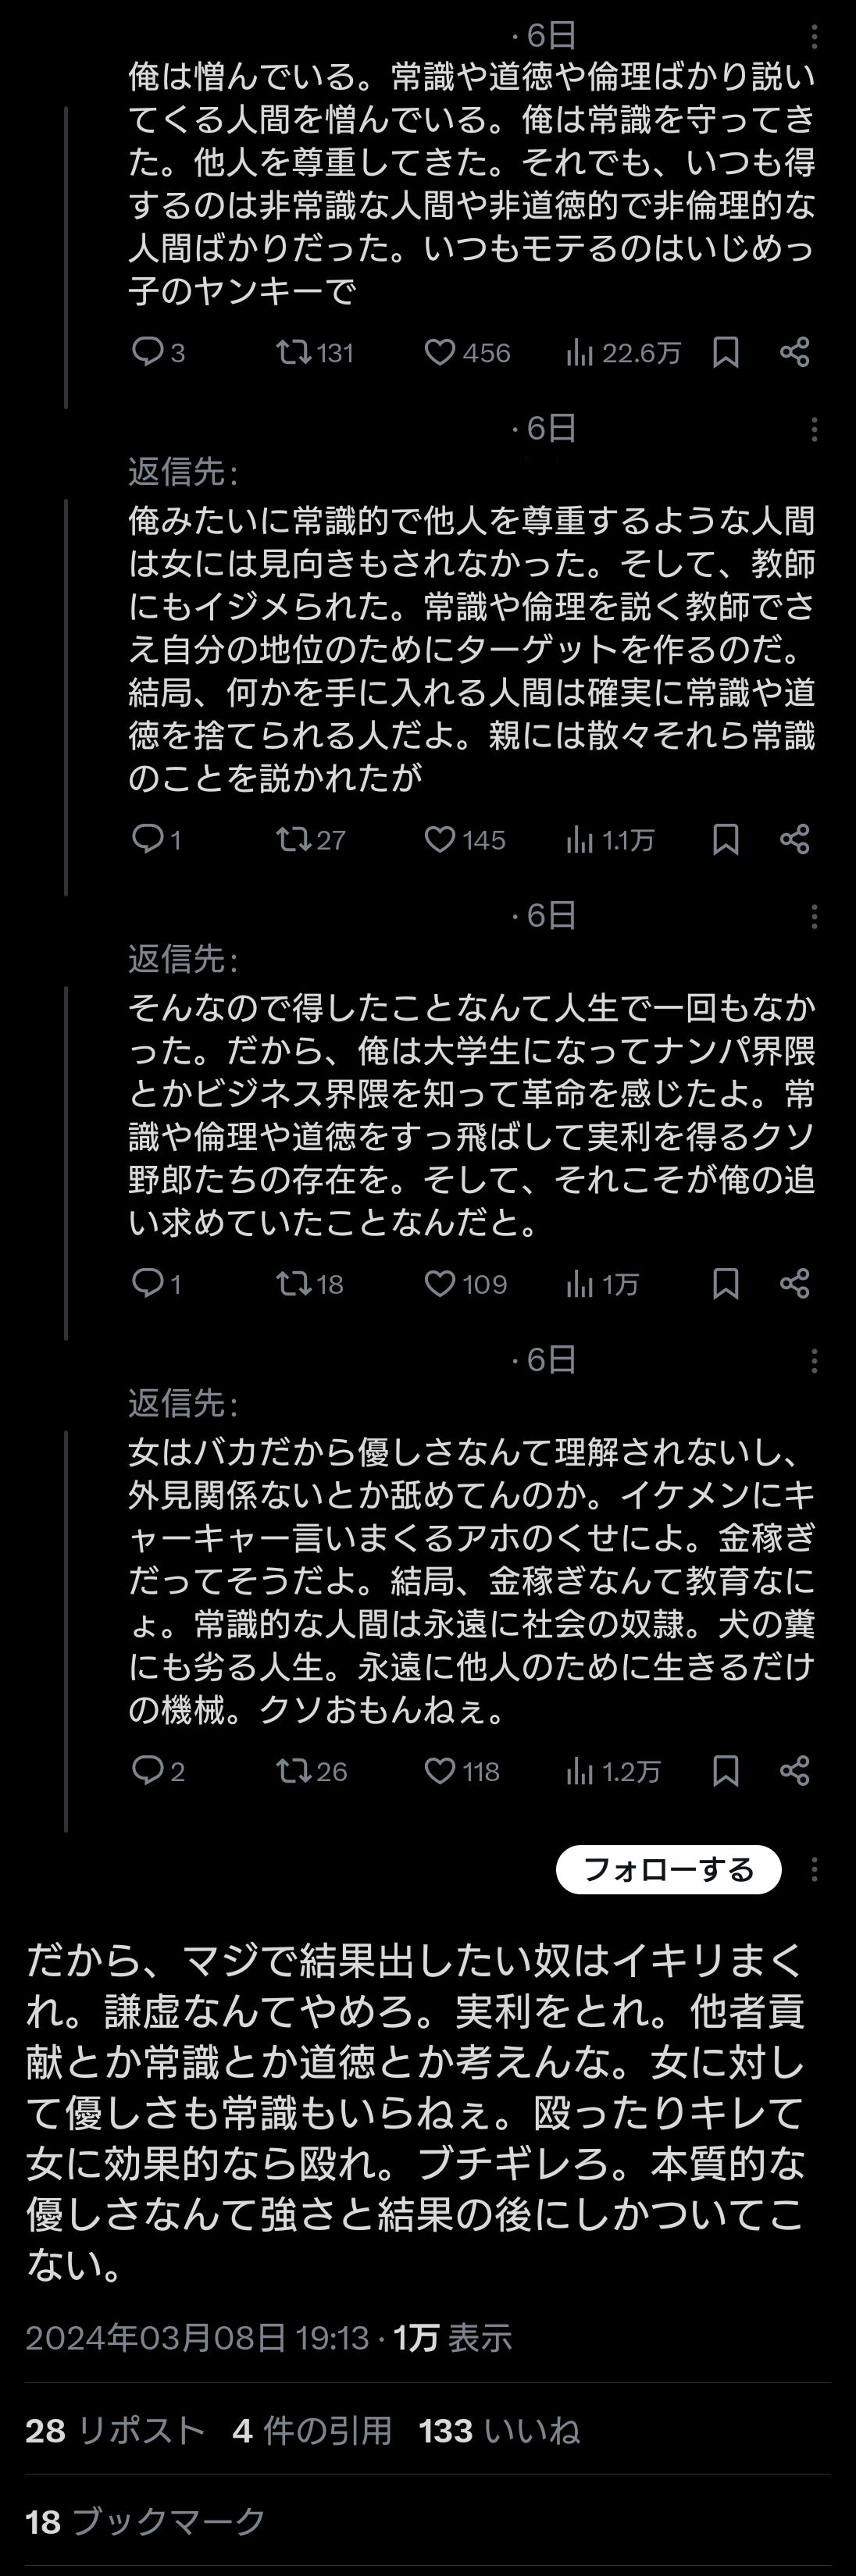Repost the tweet with 131 reposts

pyautogui.click(x=294, y=352)
